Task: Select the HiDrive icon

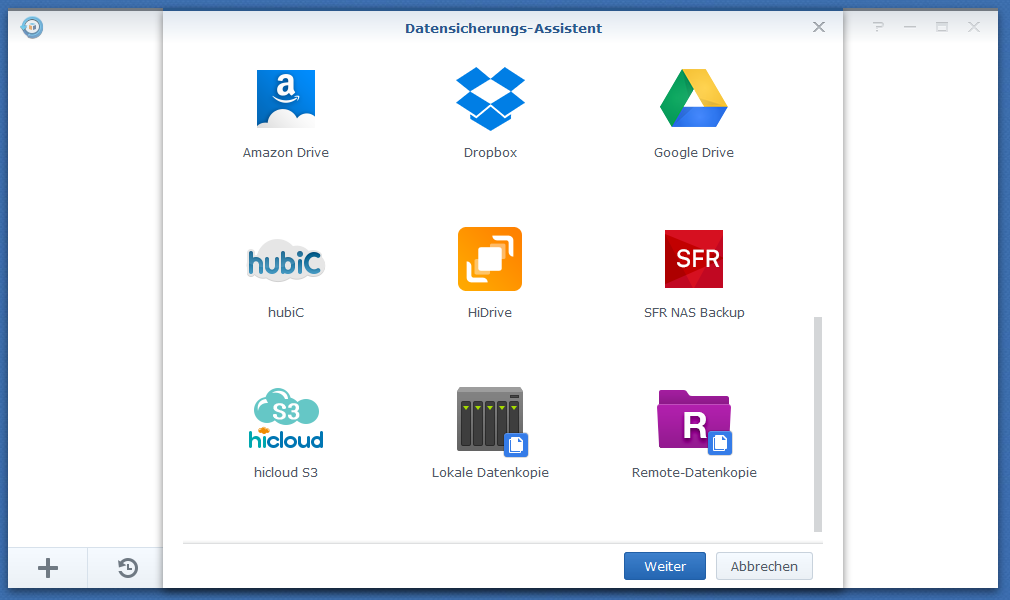Action: (490, 258)
